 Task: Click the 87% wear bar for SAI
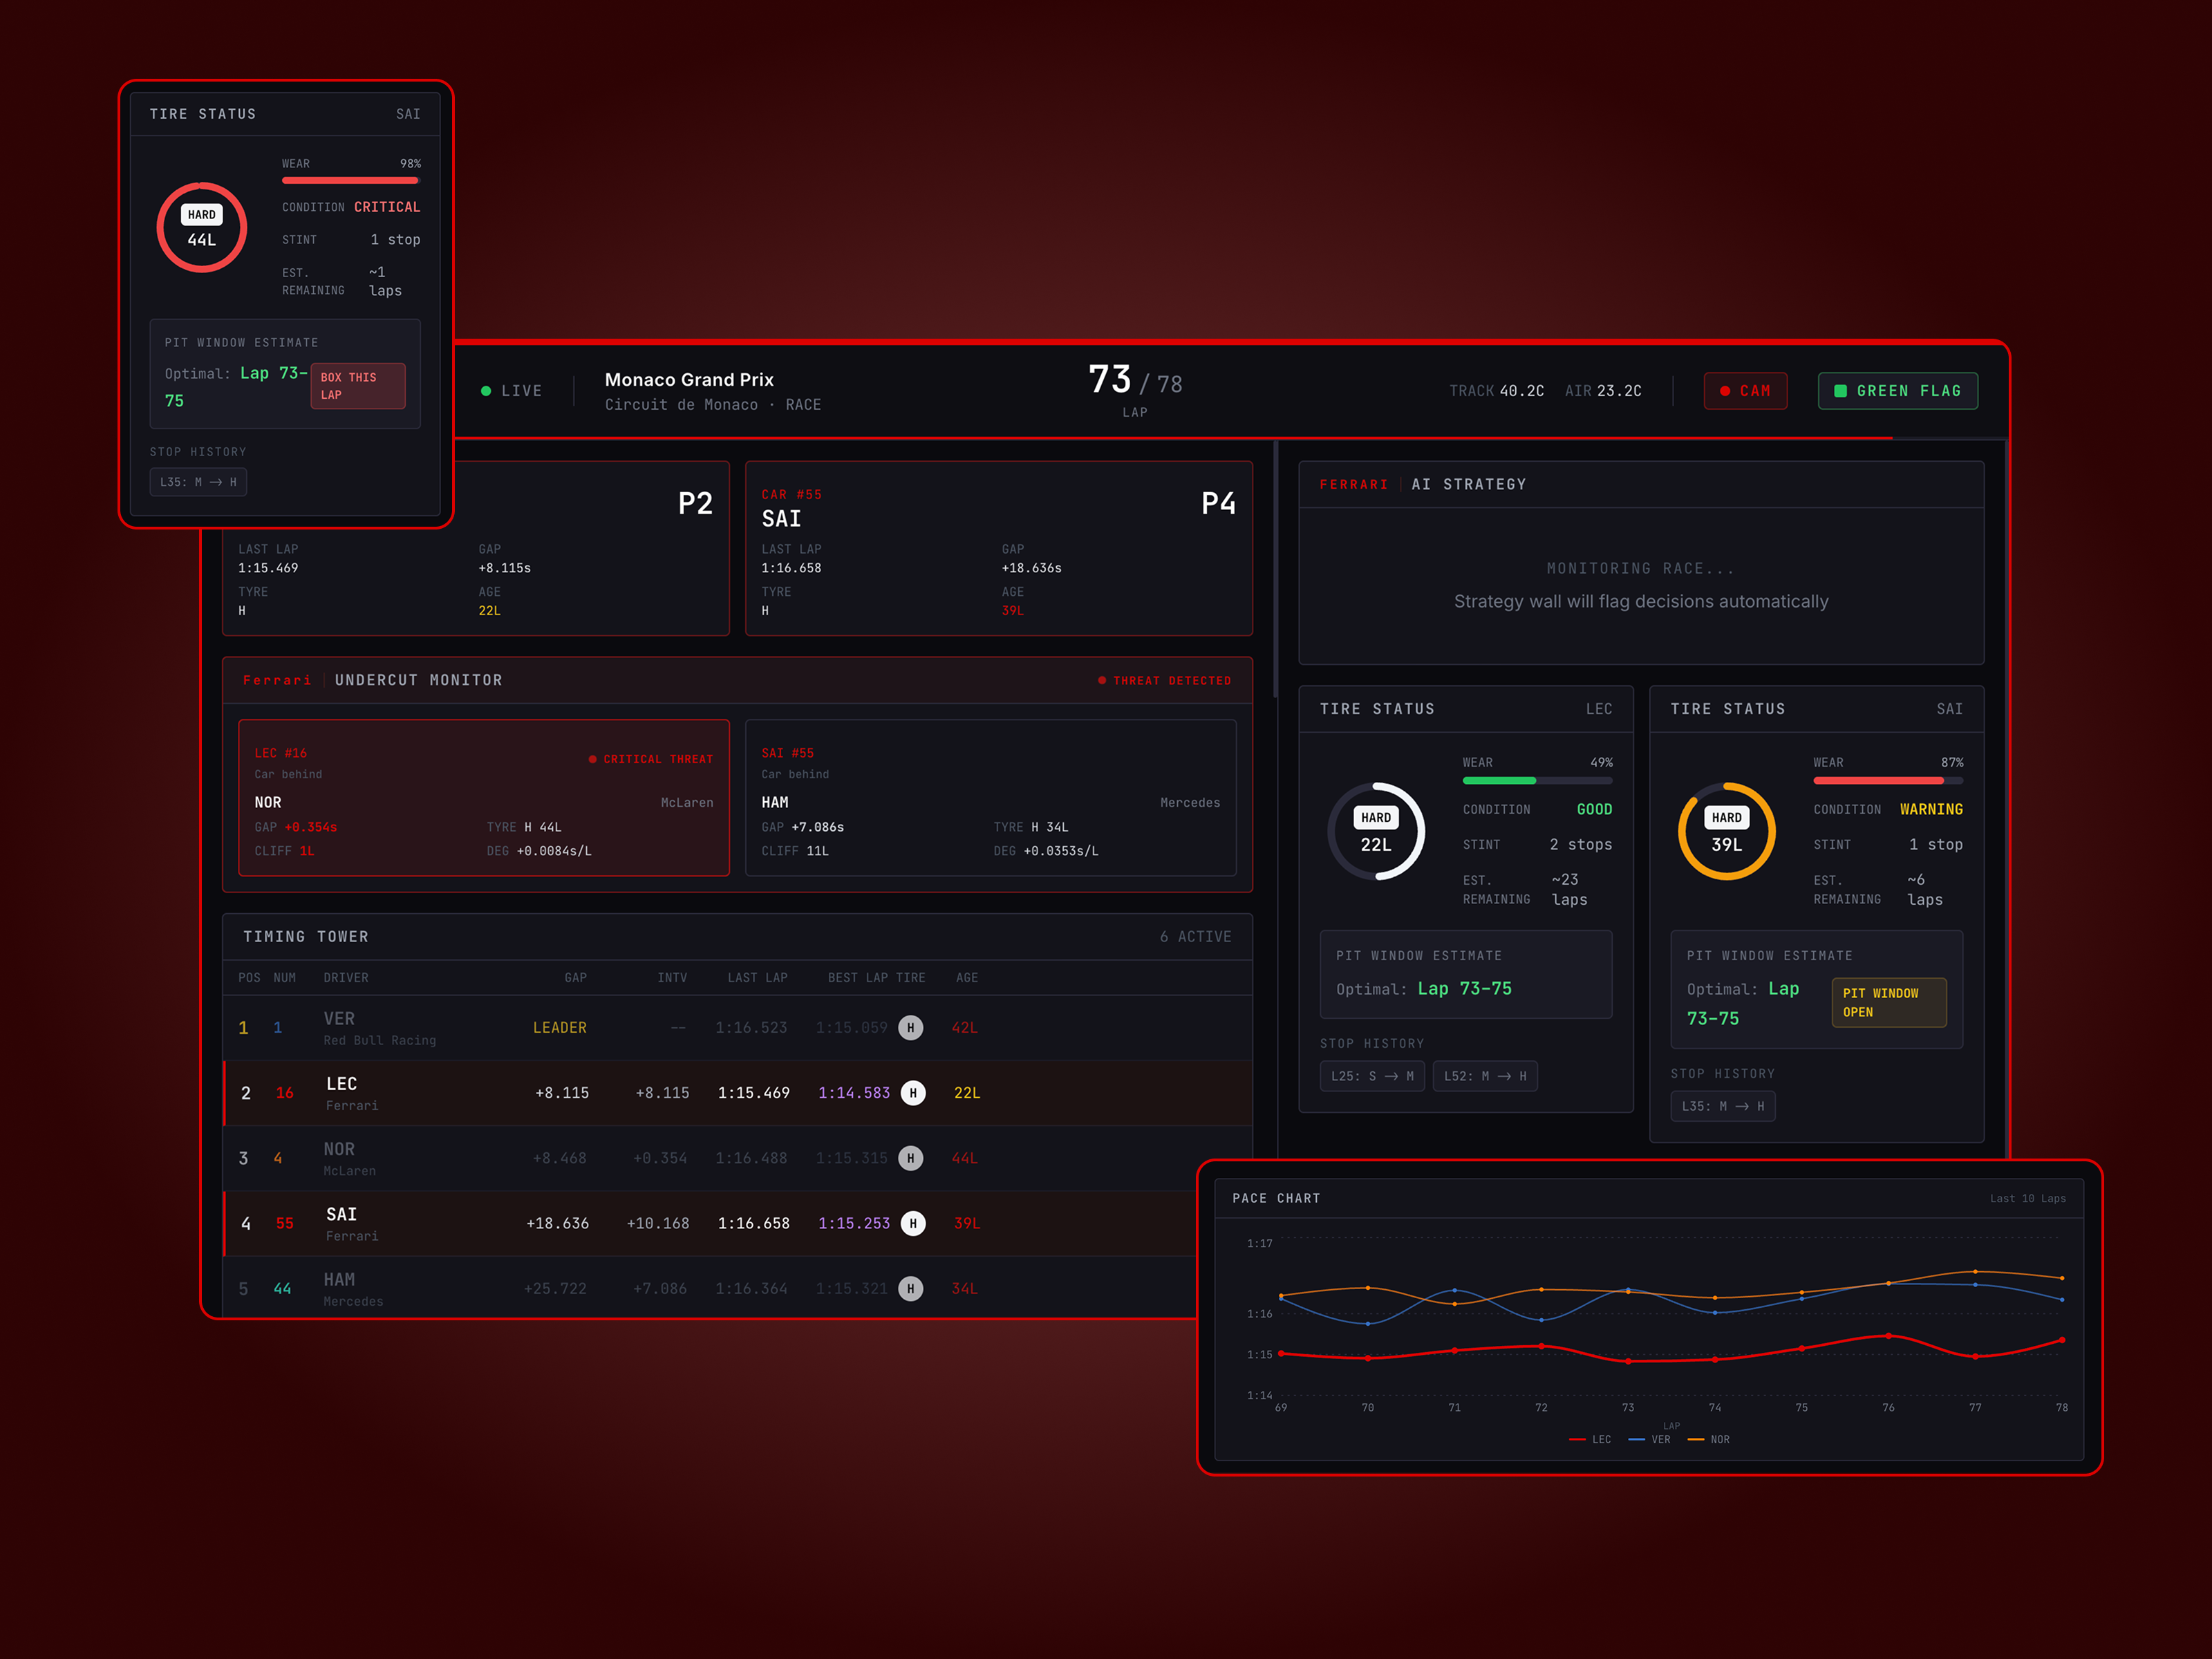click(1888, 780)
